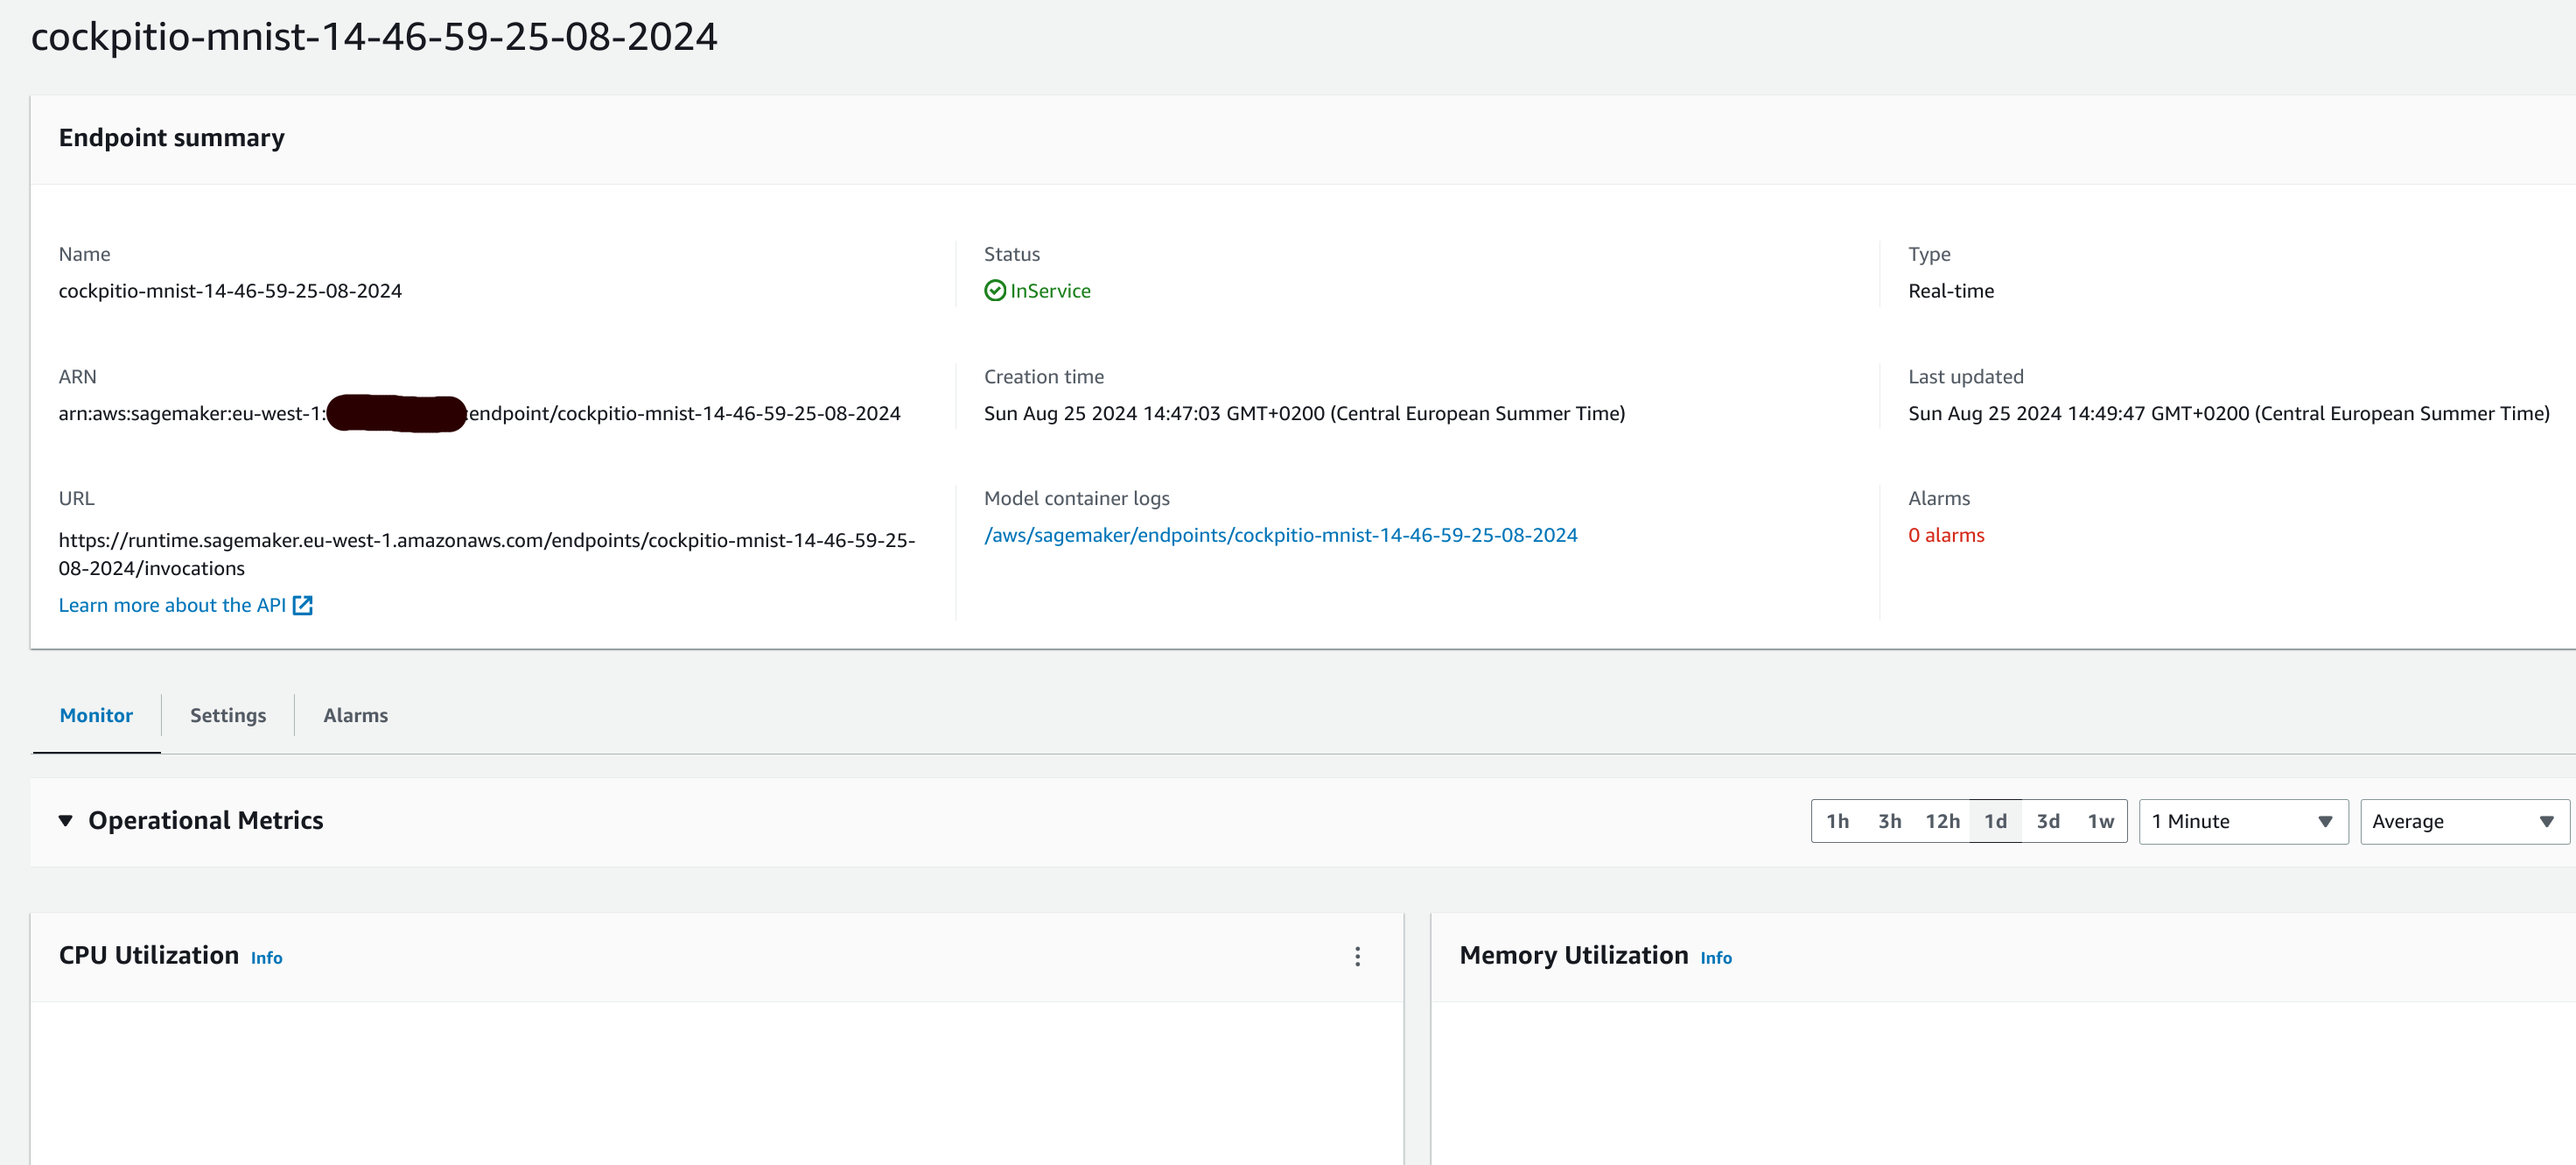2576x1165 pixels.
Task: Click the 0 alarms indicator
Action: tap(1946, 535)
